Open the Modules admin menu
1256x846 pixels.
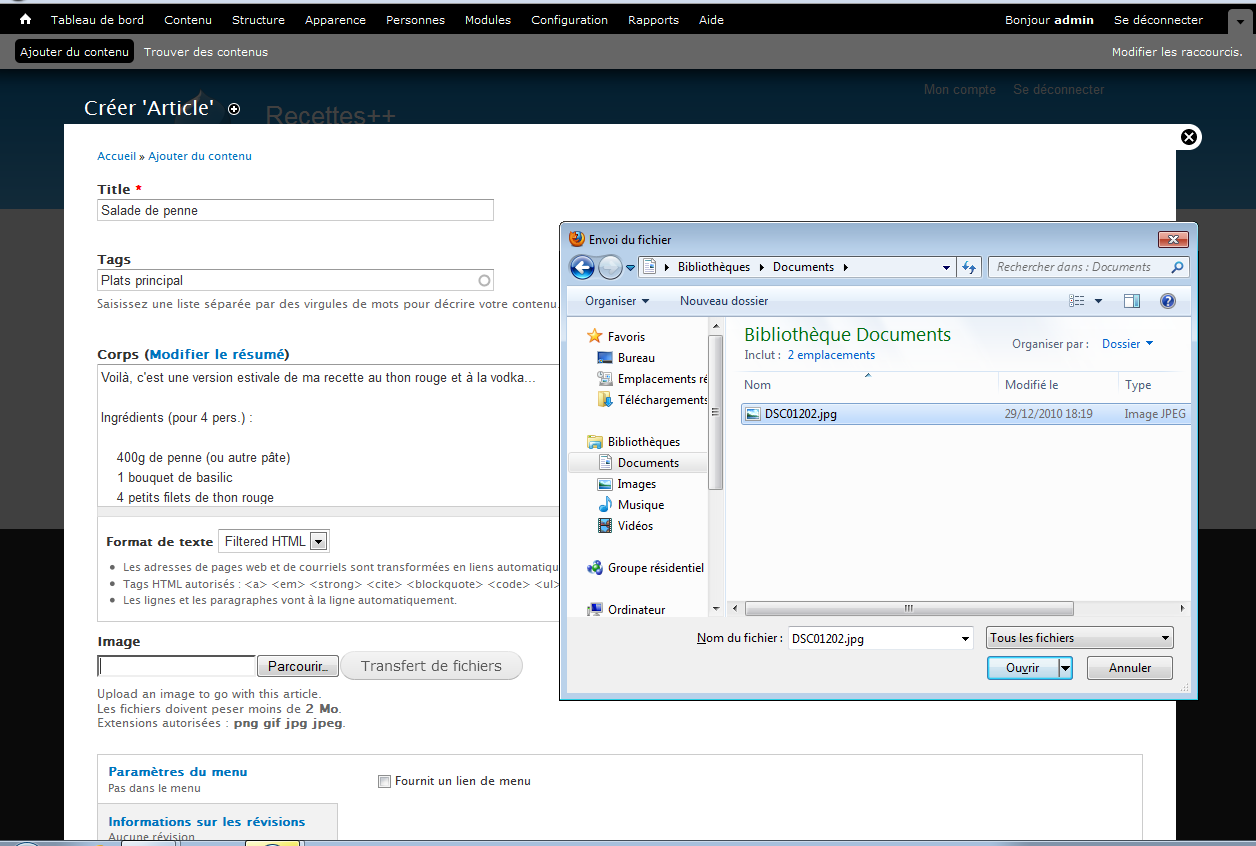[x=487, y=20]
